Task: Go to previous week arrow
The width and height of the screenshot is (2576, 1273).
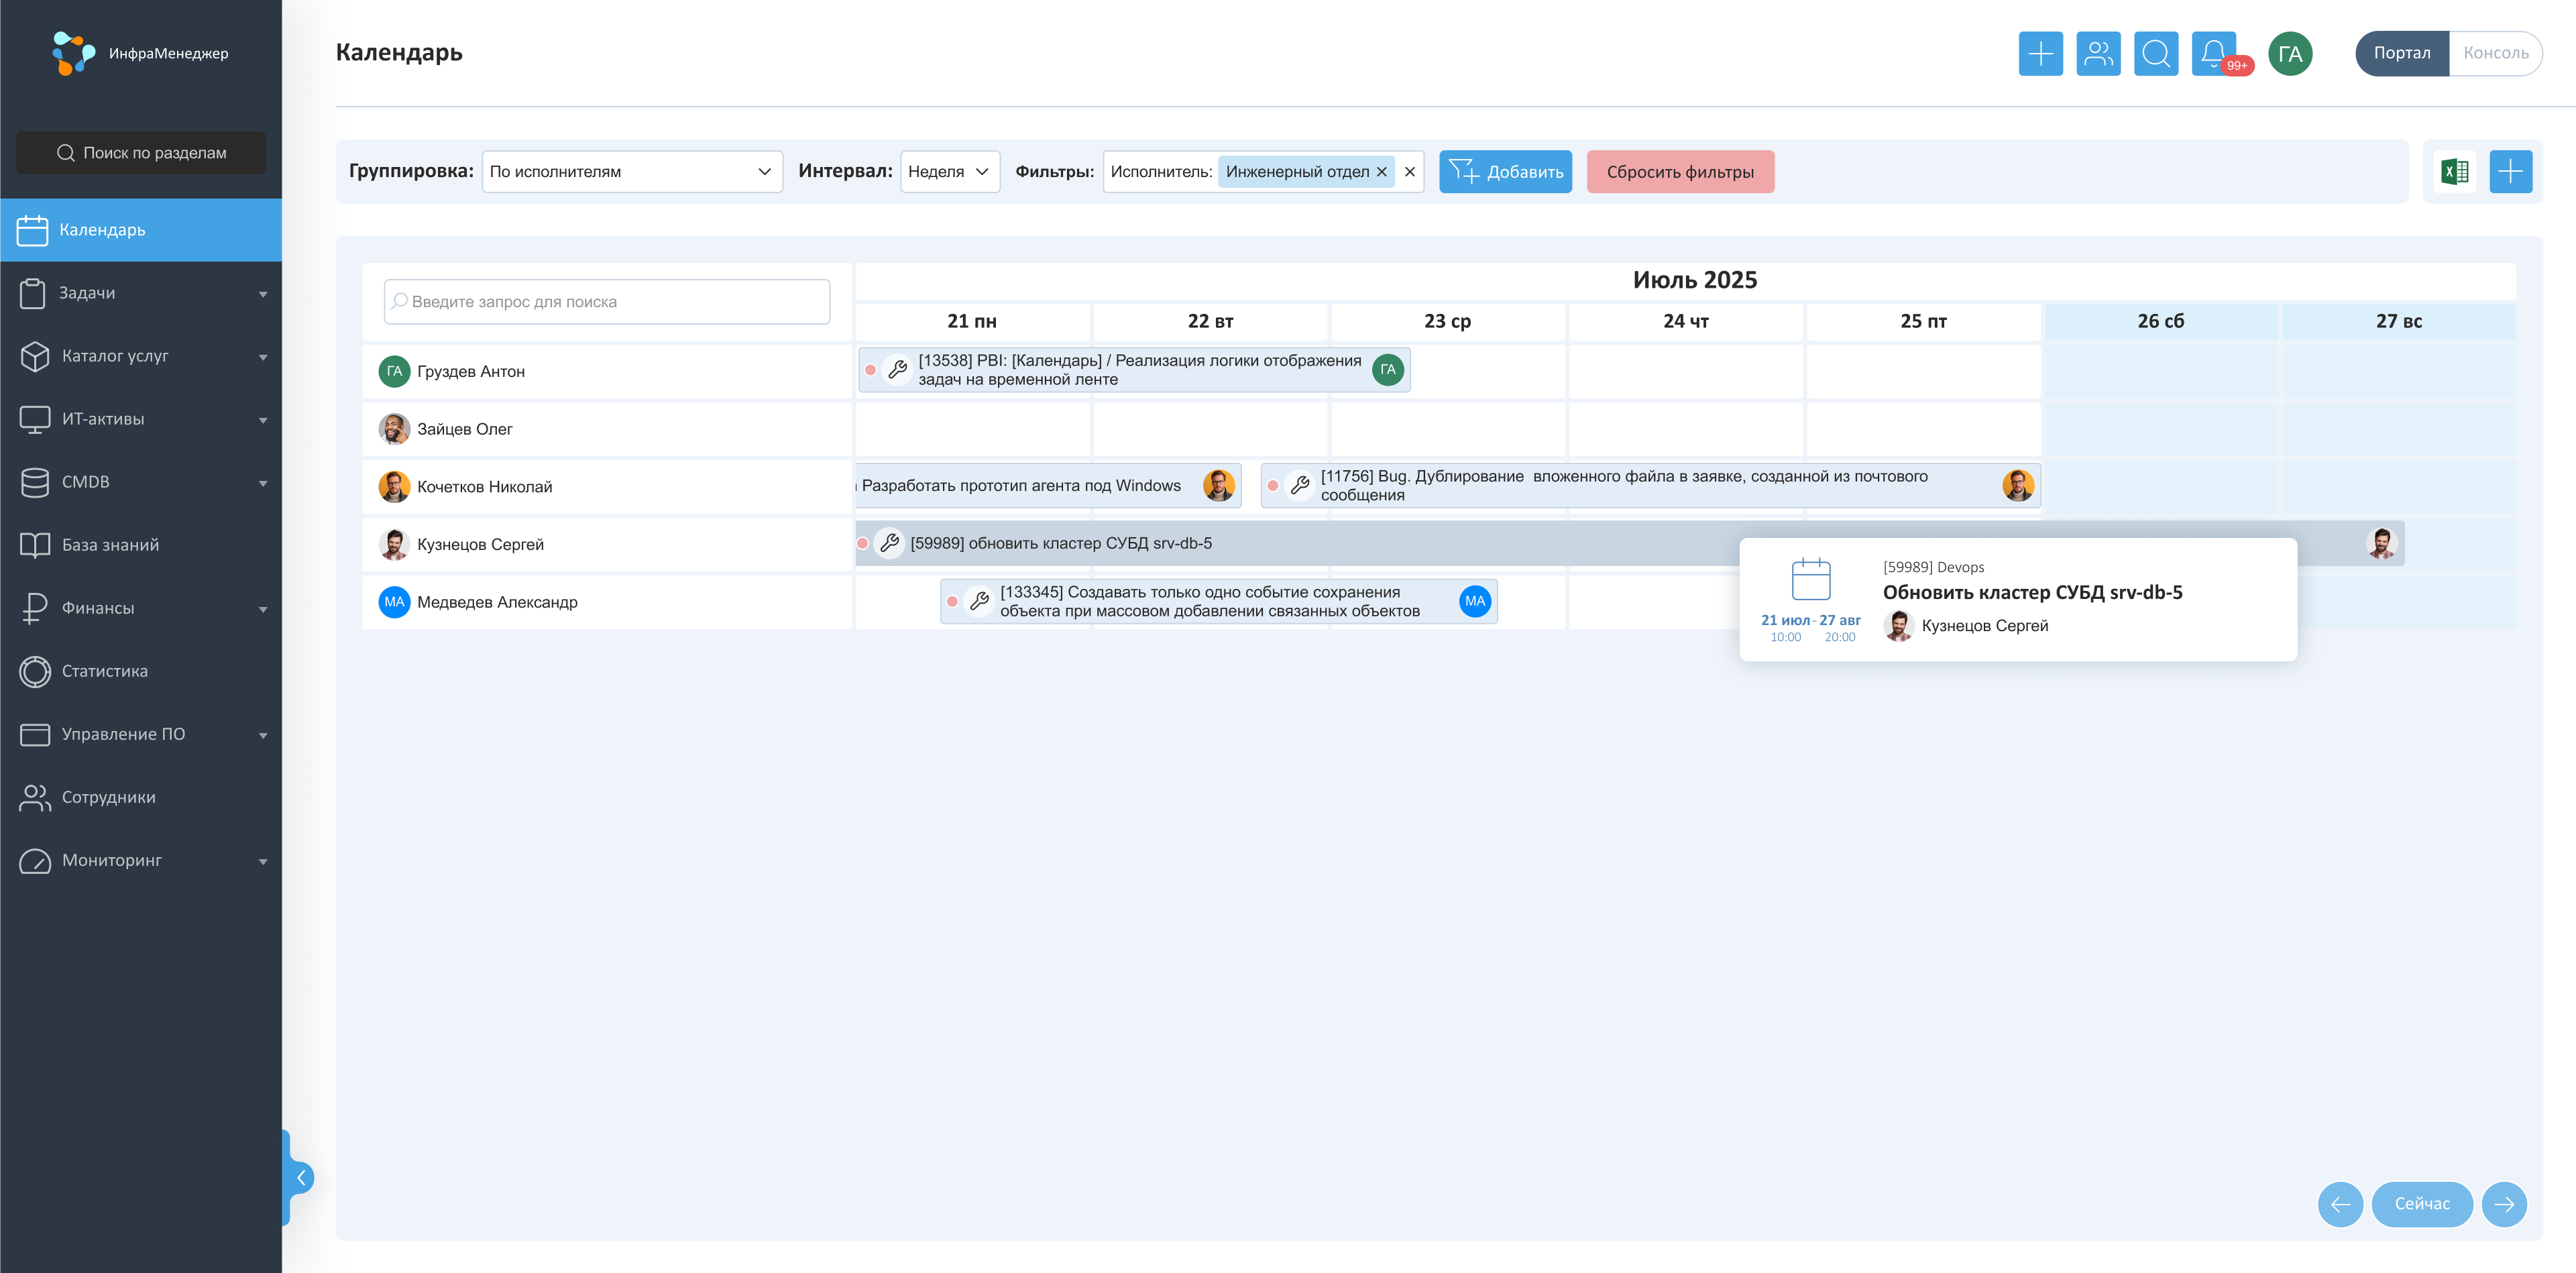Action: click(2340, 1204)
